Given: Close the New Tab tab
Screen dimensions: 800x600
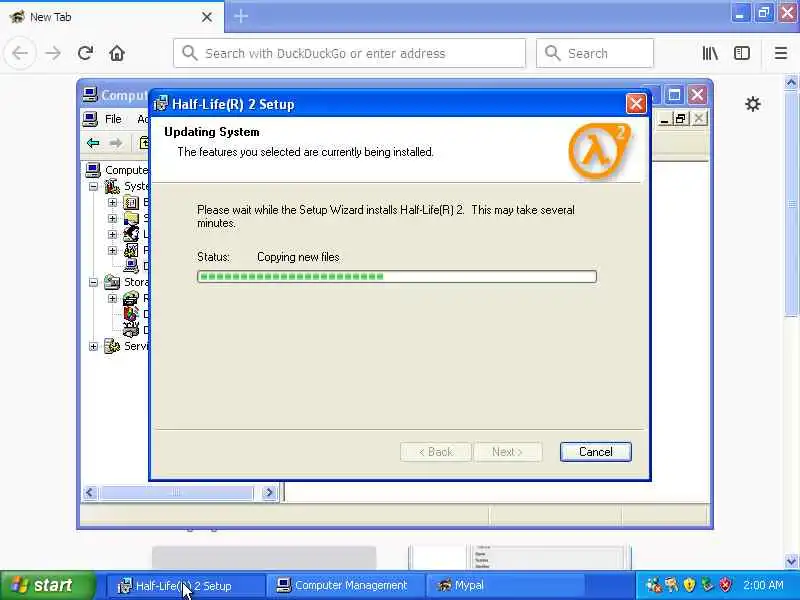Looking at the screenshot, I should point(207,17).
